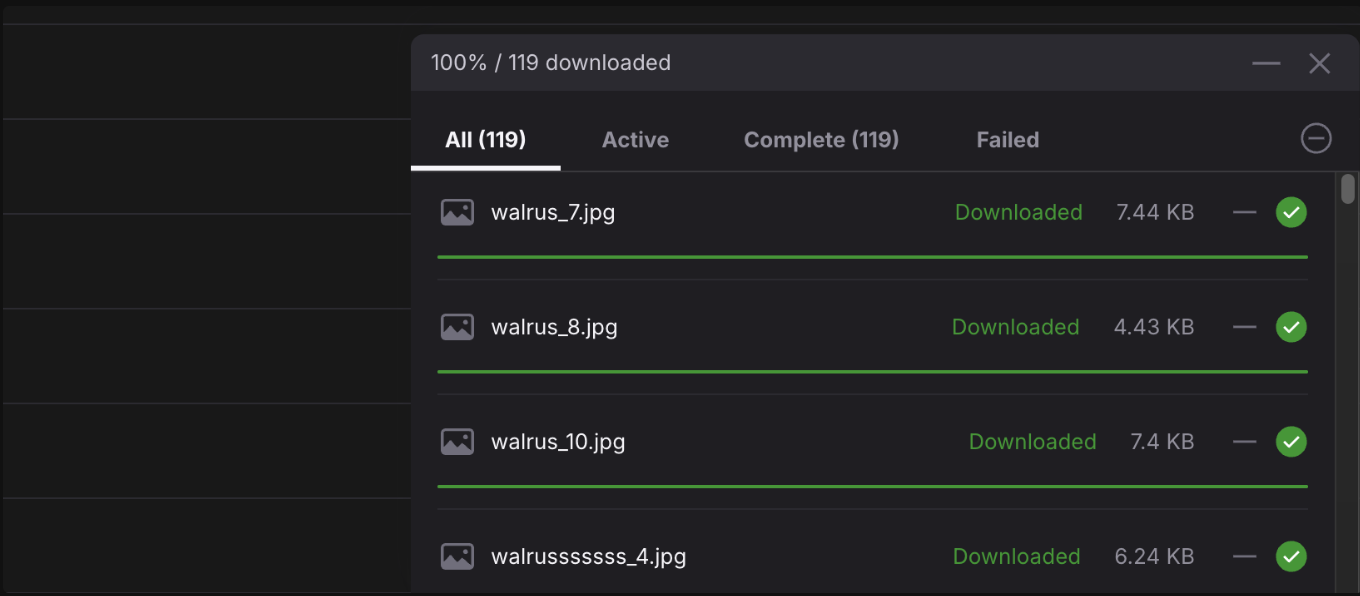Remove walrus_10.jpg using its dash button
Image resolution: width=1360 pixels, height=596 pixels.
click(x=1244, y=442)
